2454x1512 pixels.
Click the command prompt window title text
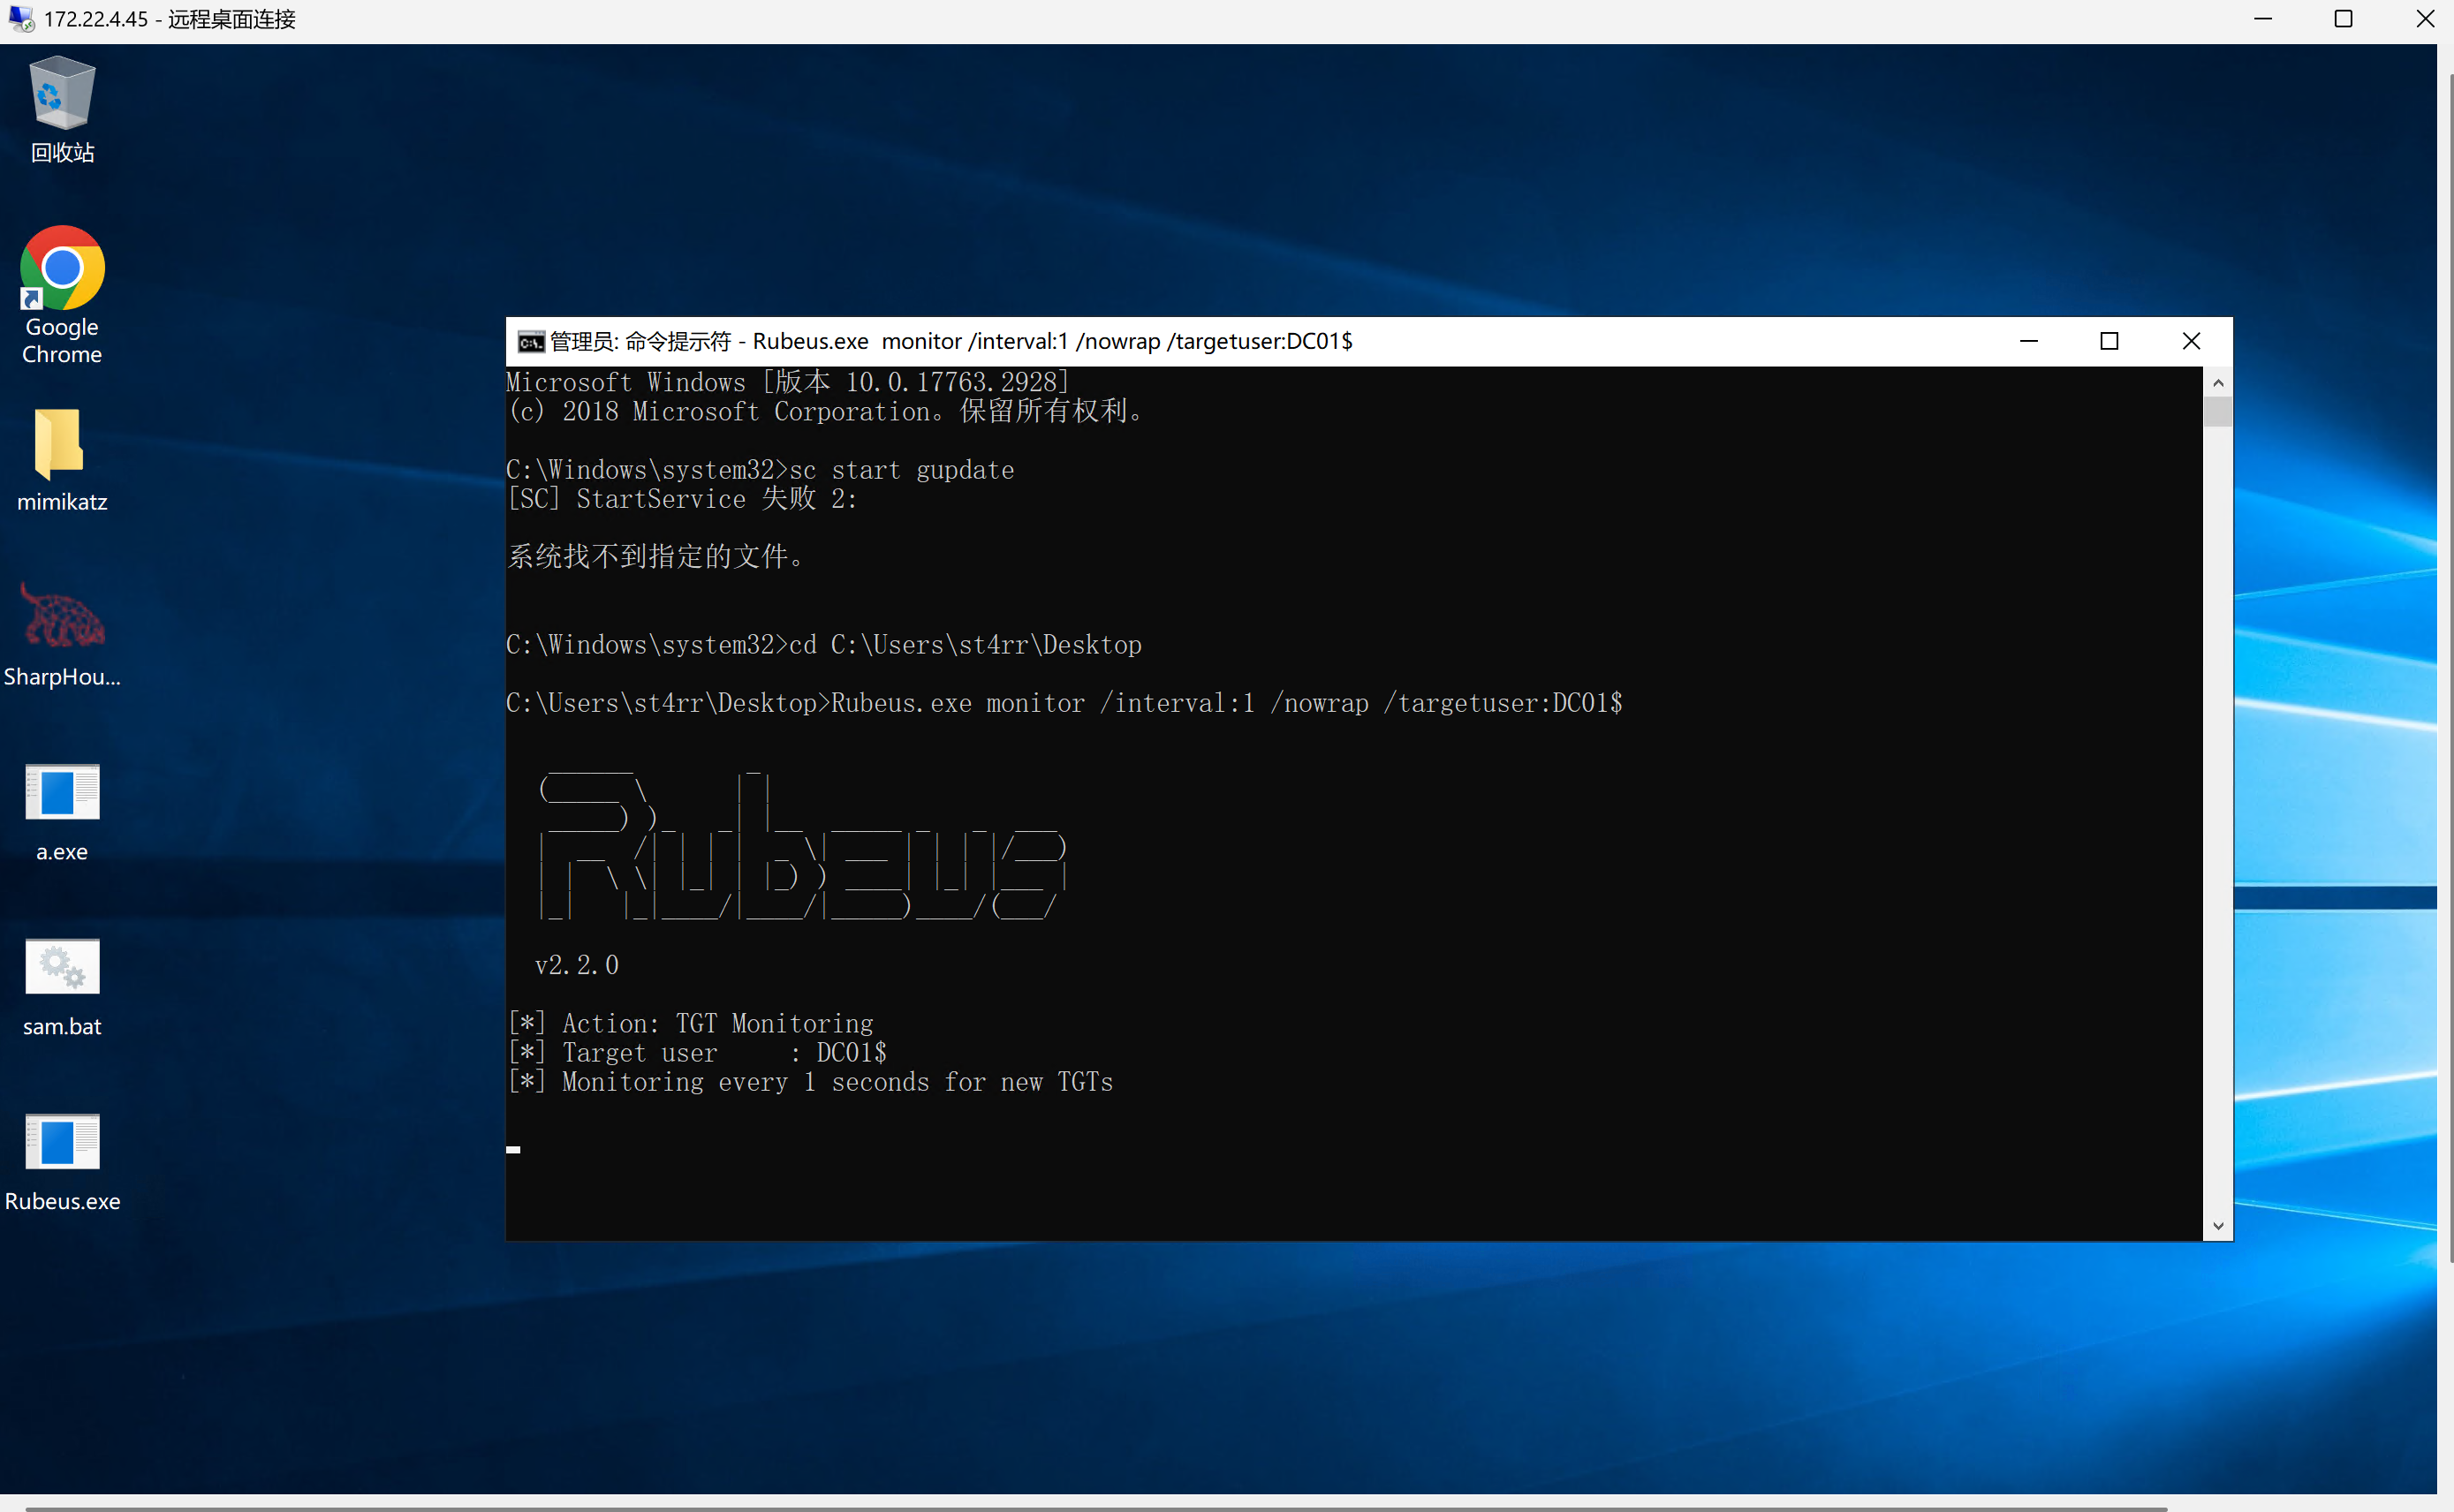coord(951,342)
